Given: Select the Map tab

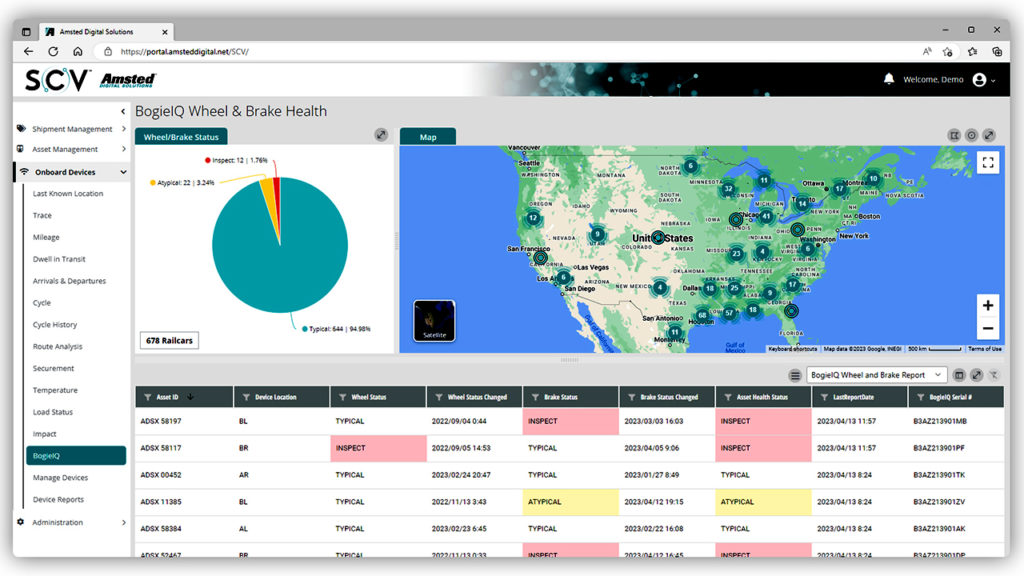Looking at the screenshot, I should 427,137.
